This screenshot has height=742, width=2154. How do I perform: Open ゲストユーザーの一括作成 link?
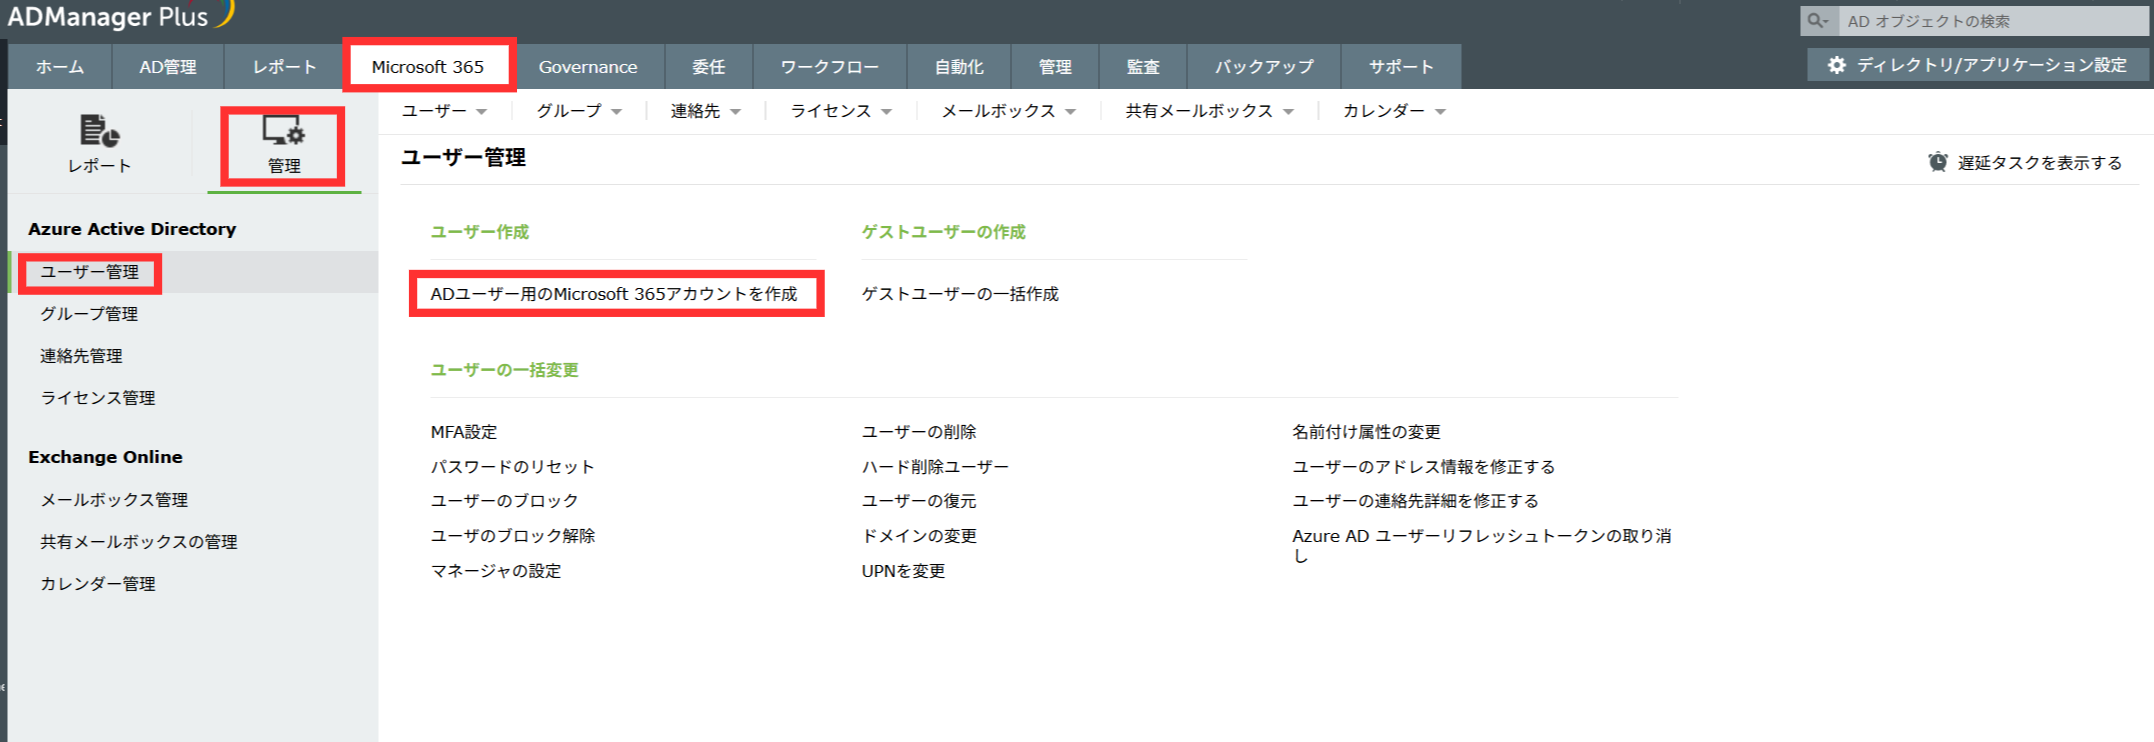(960, 294)
